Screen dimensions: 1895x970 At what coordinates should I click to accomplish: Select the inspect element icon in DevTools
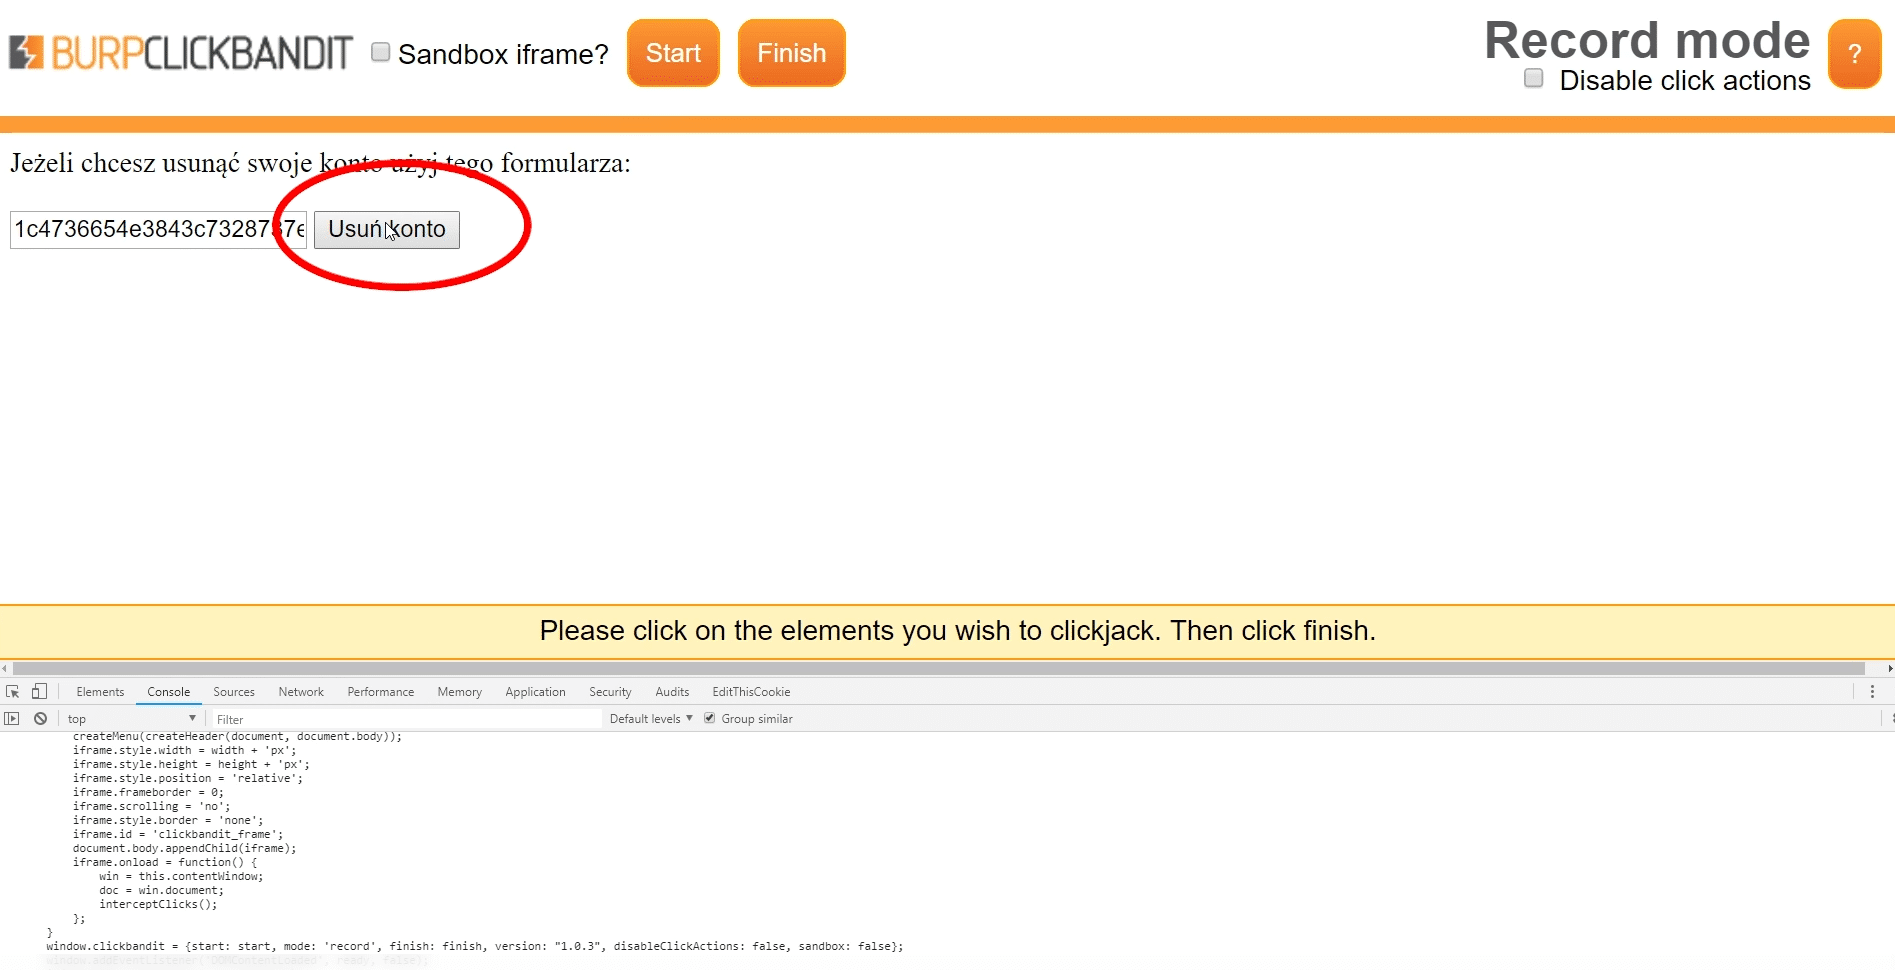pos(13,692)
